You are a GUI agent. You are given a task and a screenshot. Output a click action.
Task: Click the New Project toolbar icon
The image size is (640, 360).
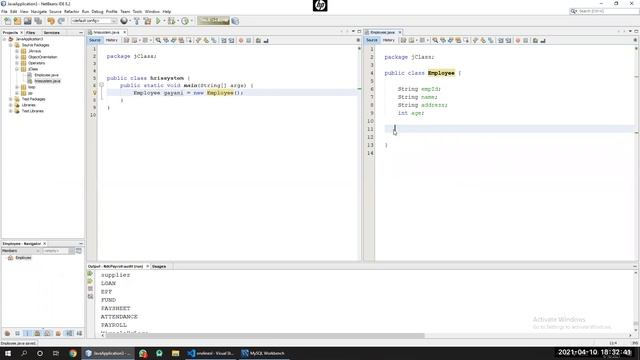(x=17, y=21)
